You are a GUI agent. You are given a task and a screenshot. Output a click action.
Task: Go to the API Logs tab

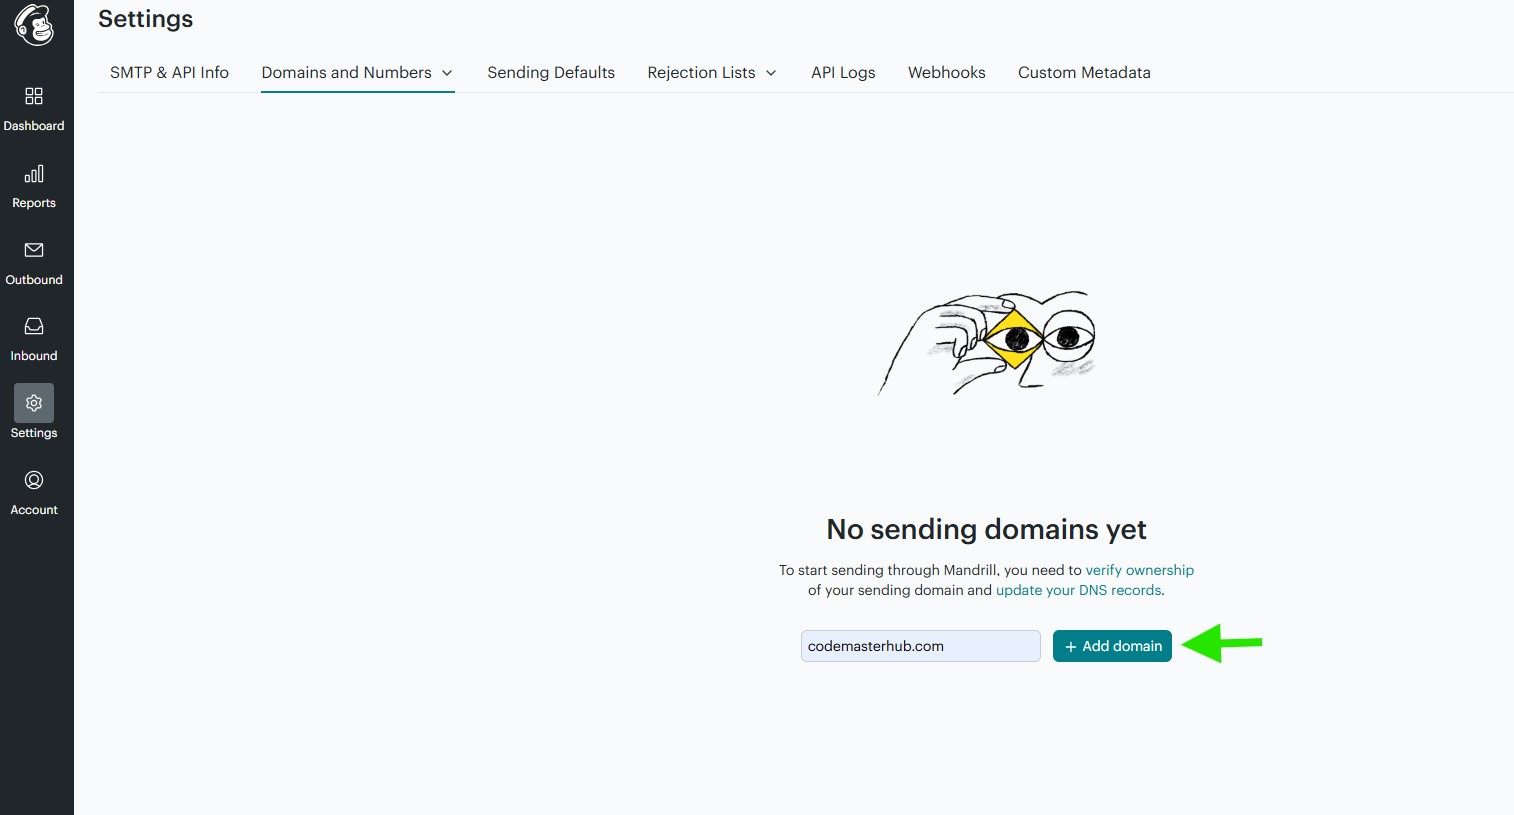click(x=843, y=72)
